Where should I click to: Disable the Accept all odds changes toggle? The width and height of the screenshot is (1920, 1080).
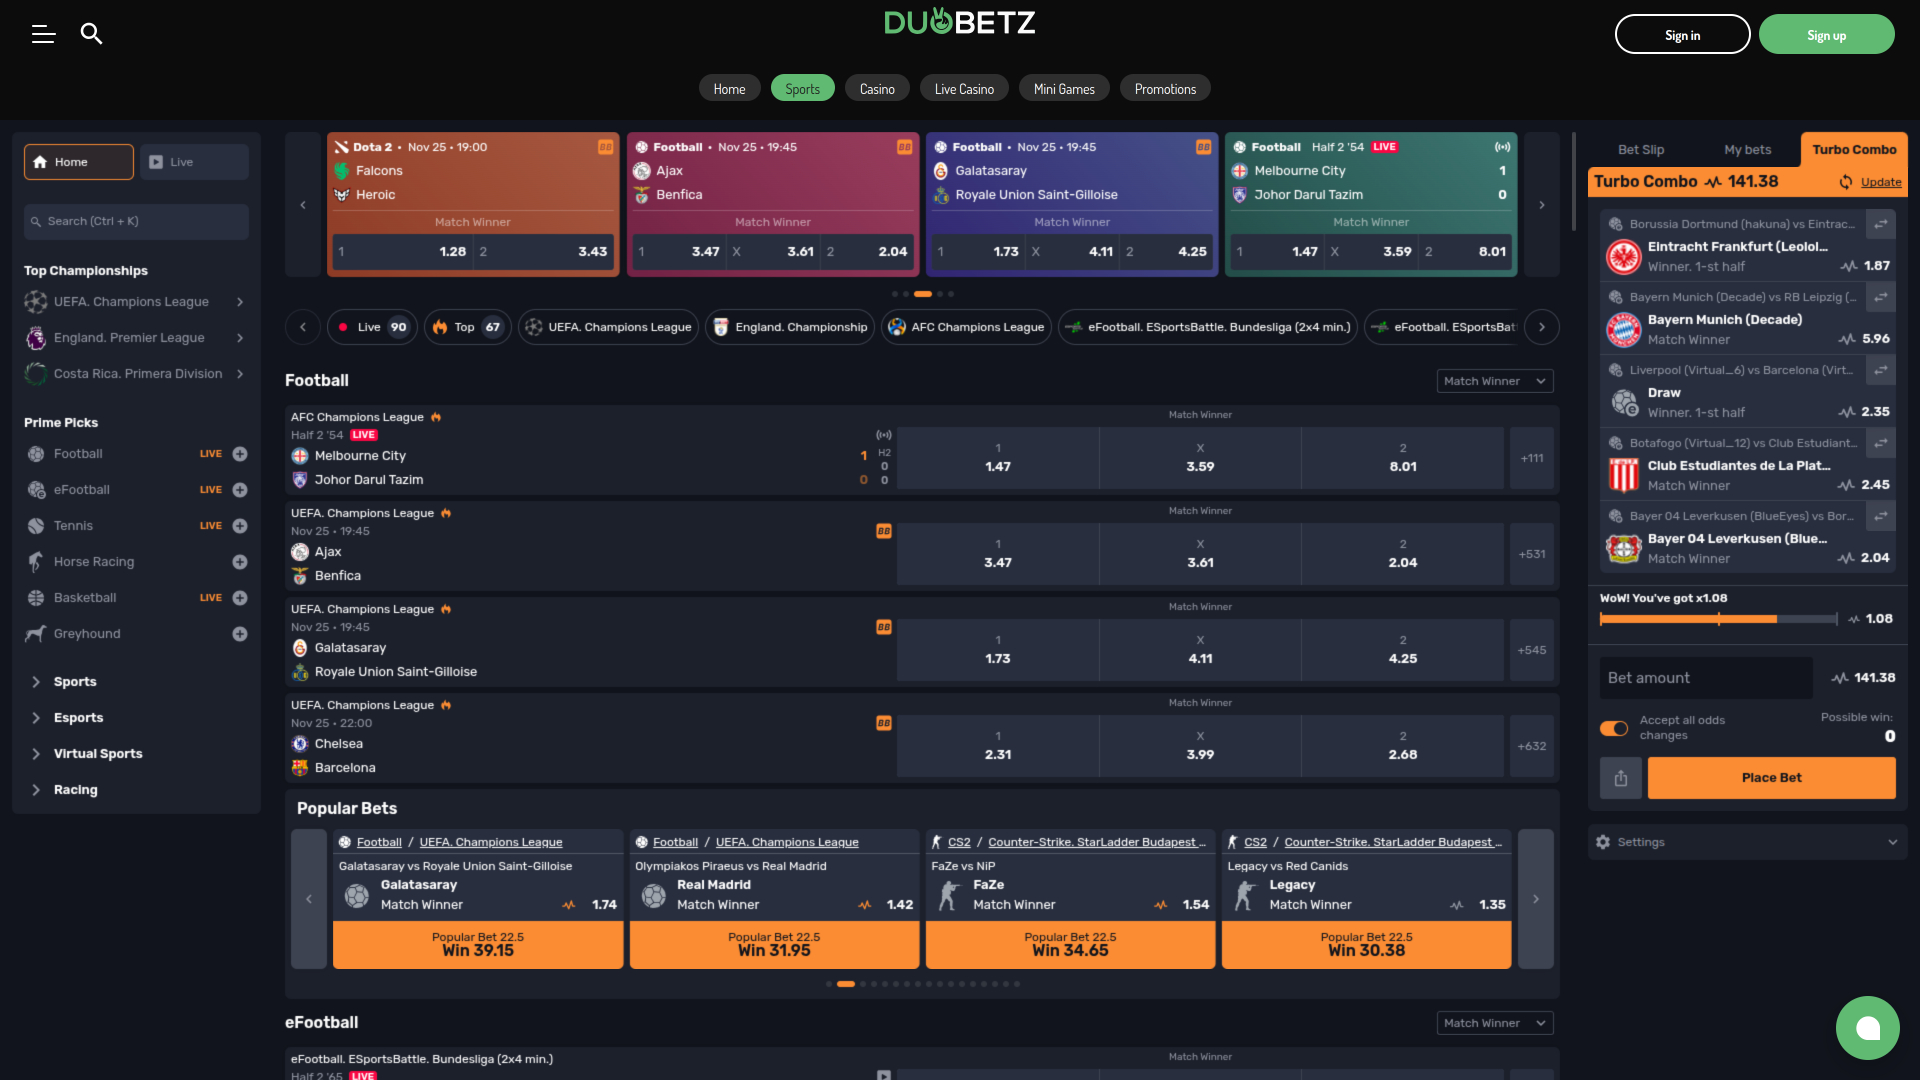coord(1613,728)
